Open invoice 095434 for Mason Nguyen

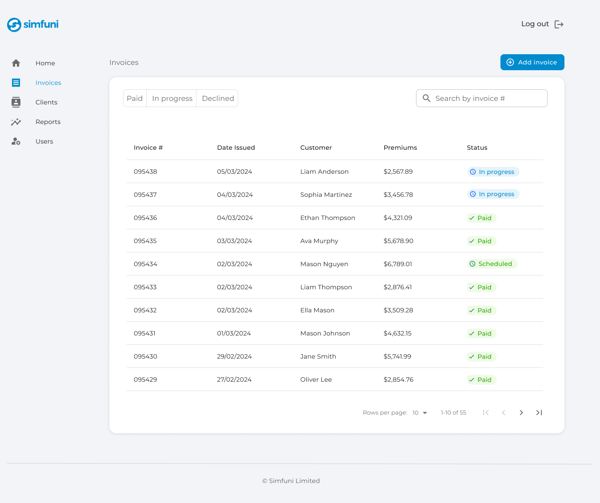point(145,264)
